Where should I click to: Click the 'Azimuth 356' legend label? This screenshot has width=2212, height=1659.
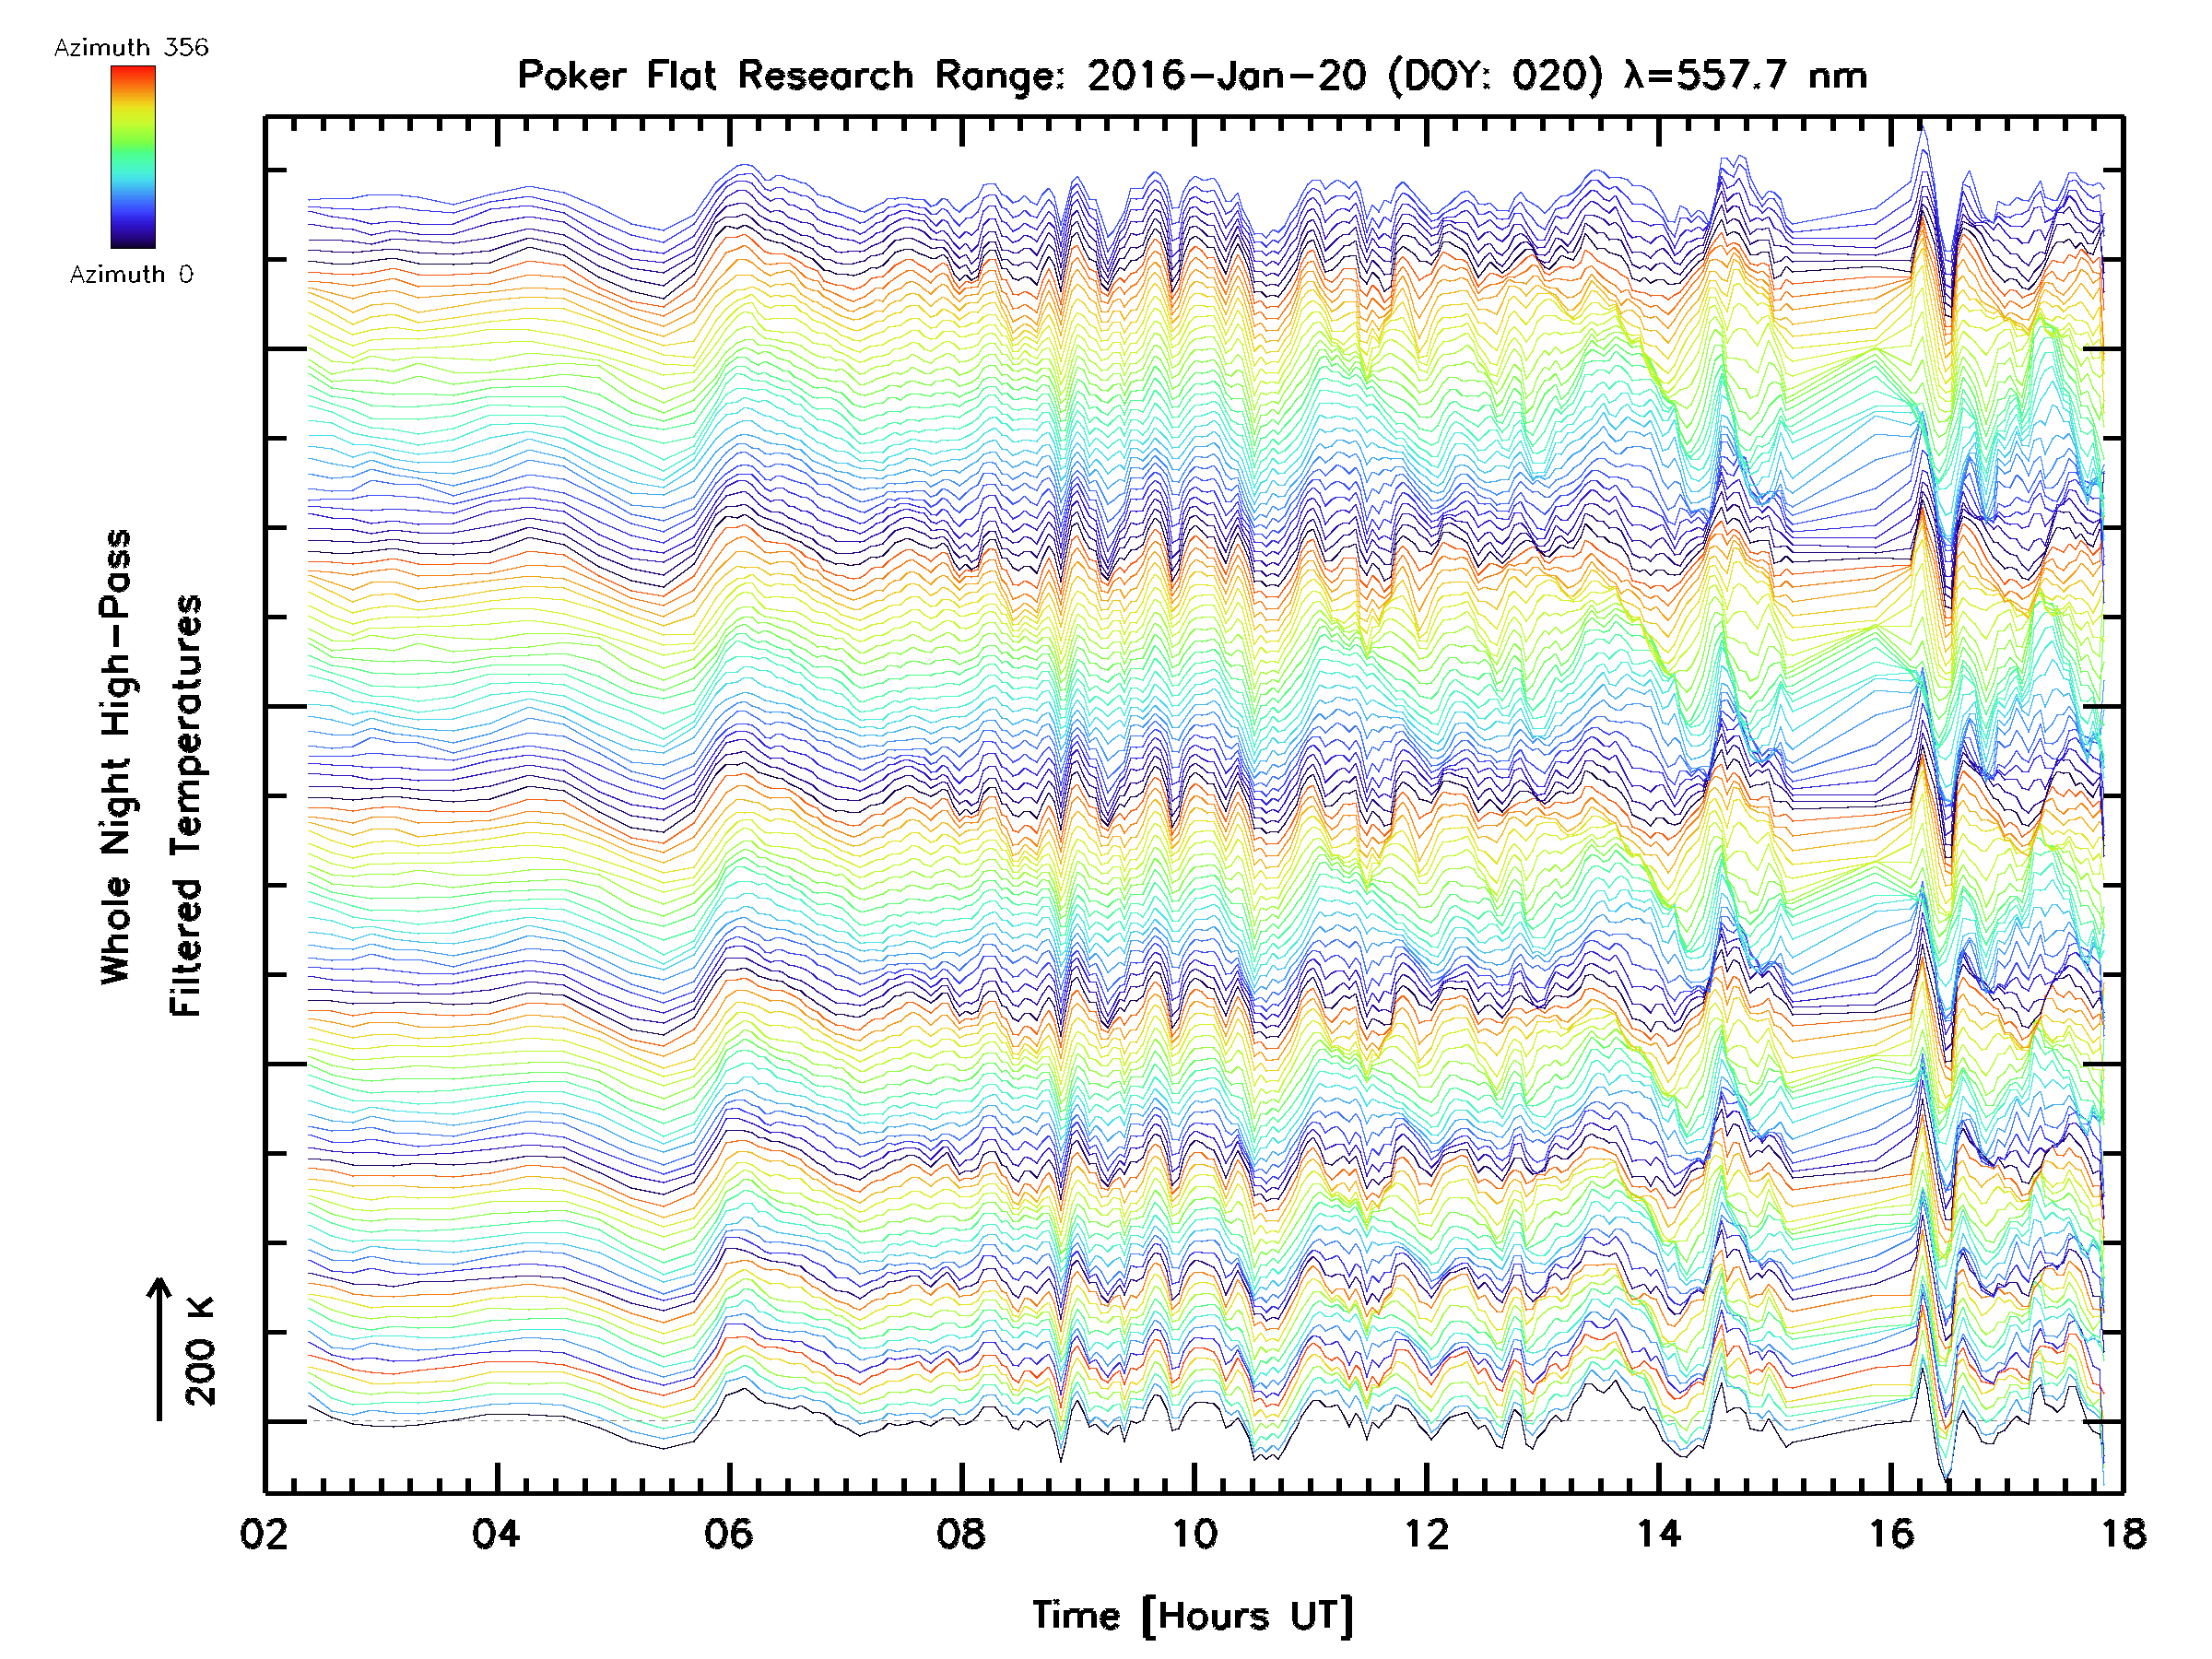coord(131,48)
